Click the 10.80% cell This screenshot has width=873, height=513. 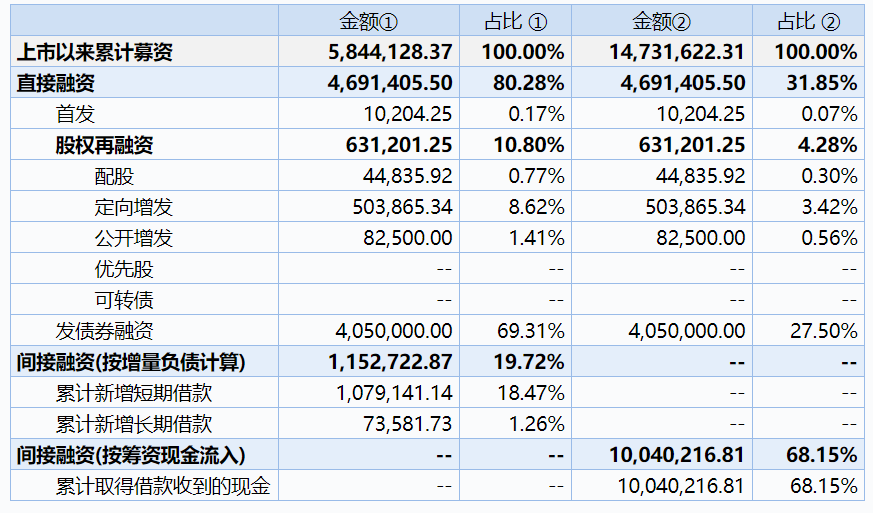coord(529,145)
